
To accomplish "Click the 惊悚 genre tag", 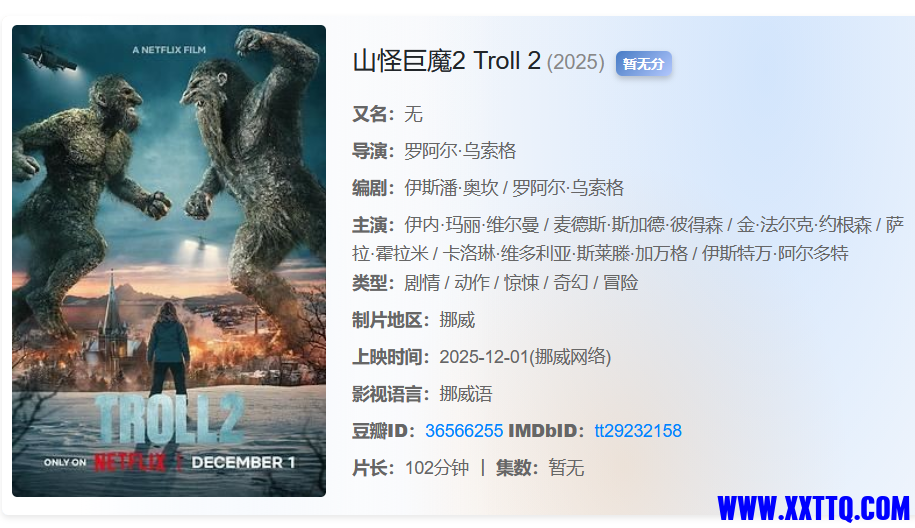I will click(x=521, y=283).
